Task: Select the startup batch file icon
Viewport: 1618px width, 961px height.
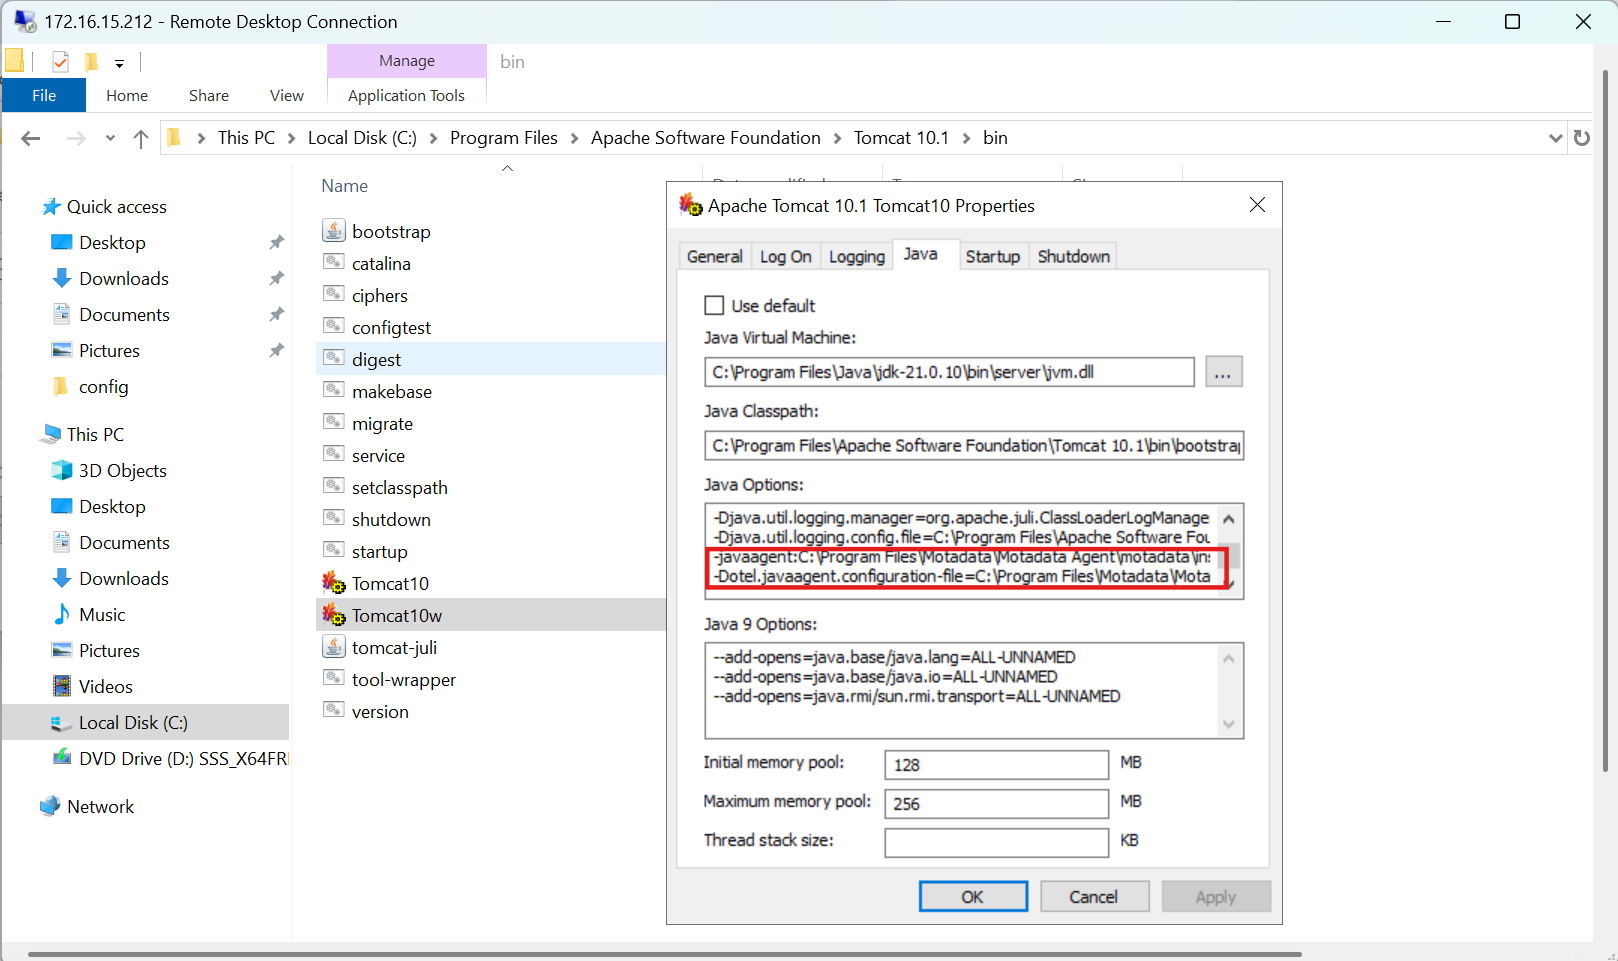Action: (334, 551)
